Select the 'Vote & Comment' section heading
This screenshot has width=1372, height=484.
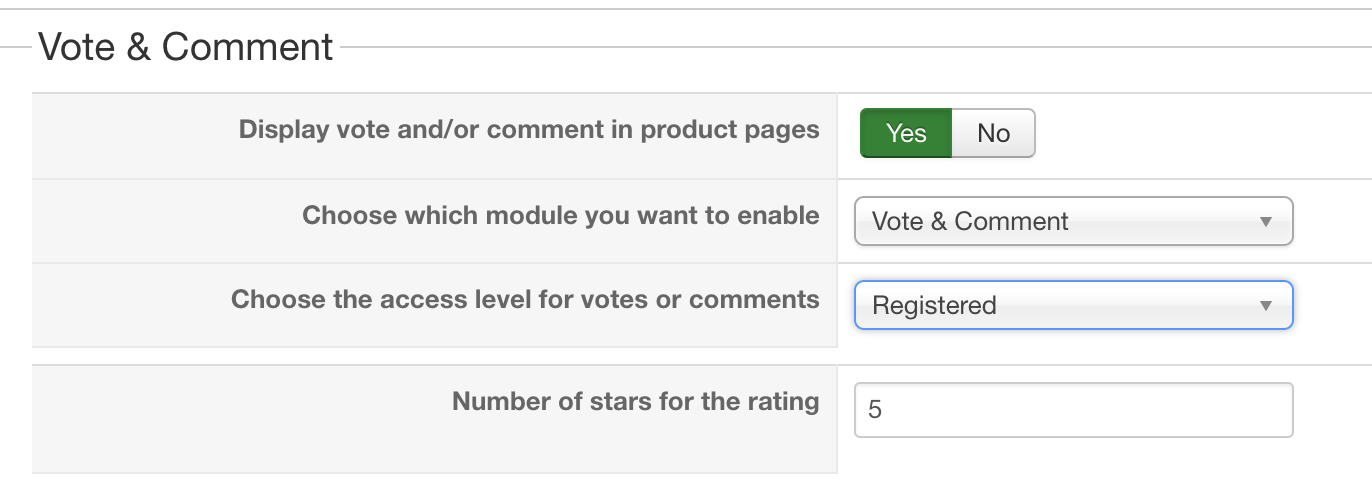(x=186, y=47)
